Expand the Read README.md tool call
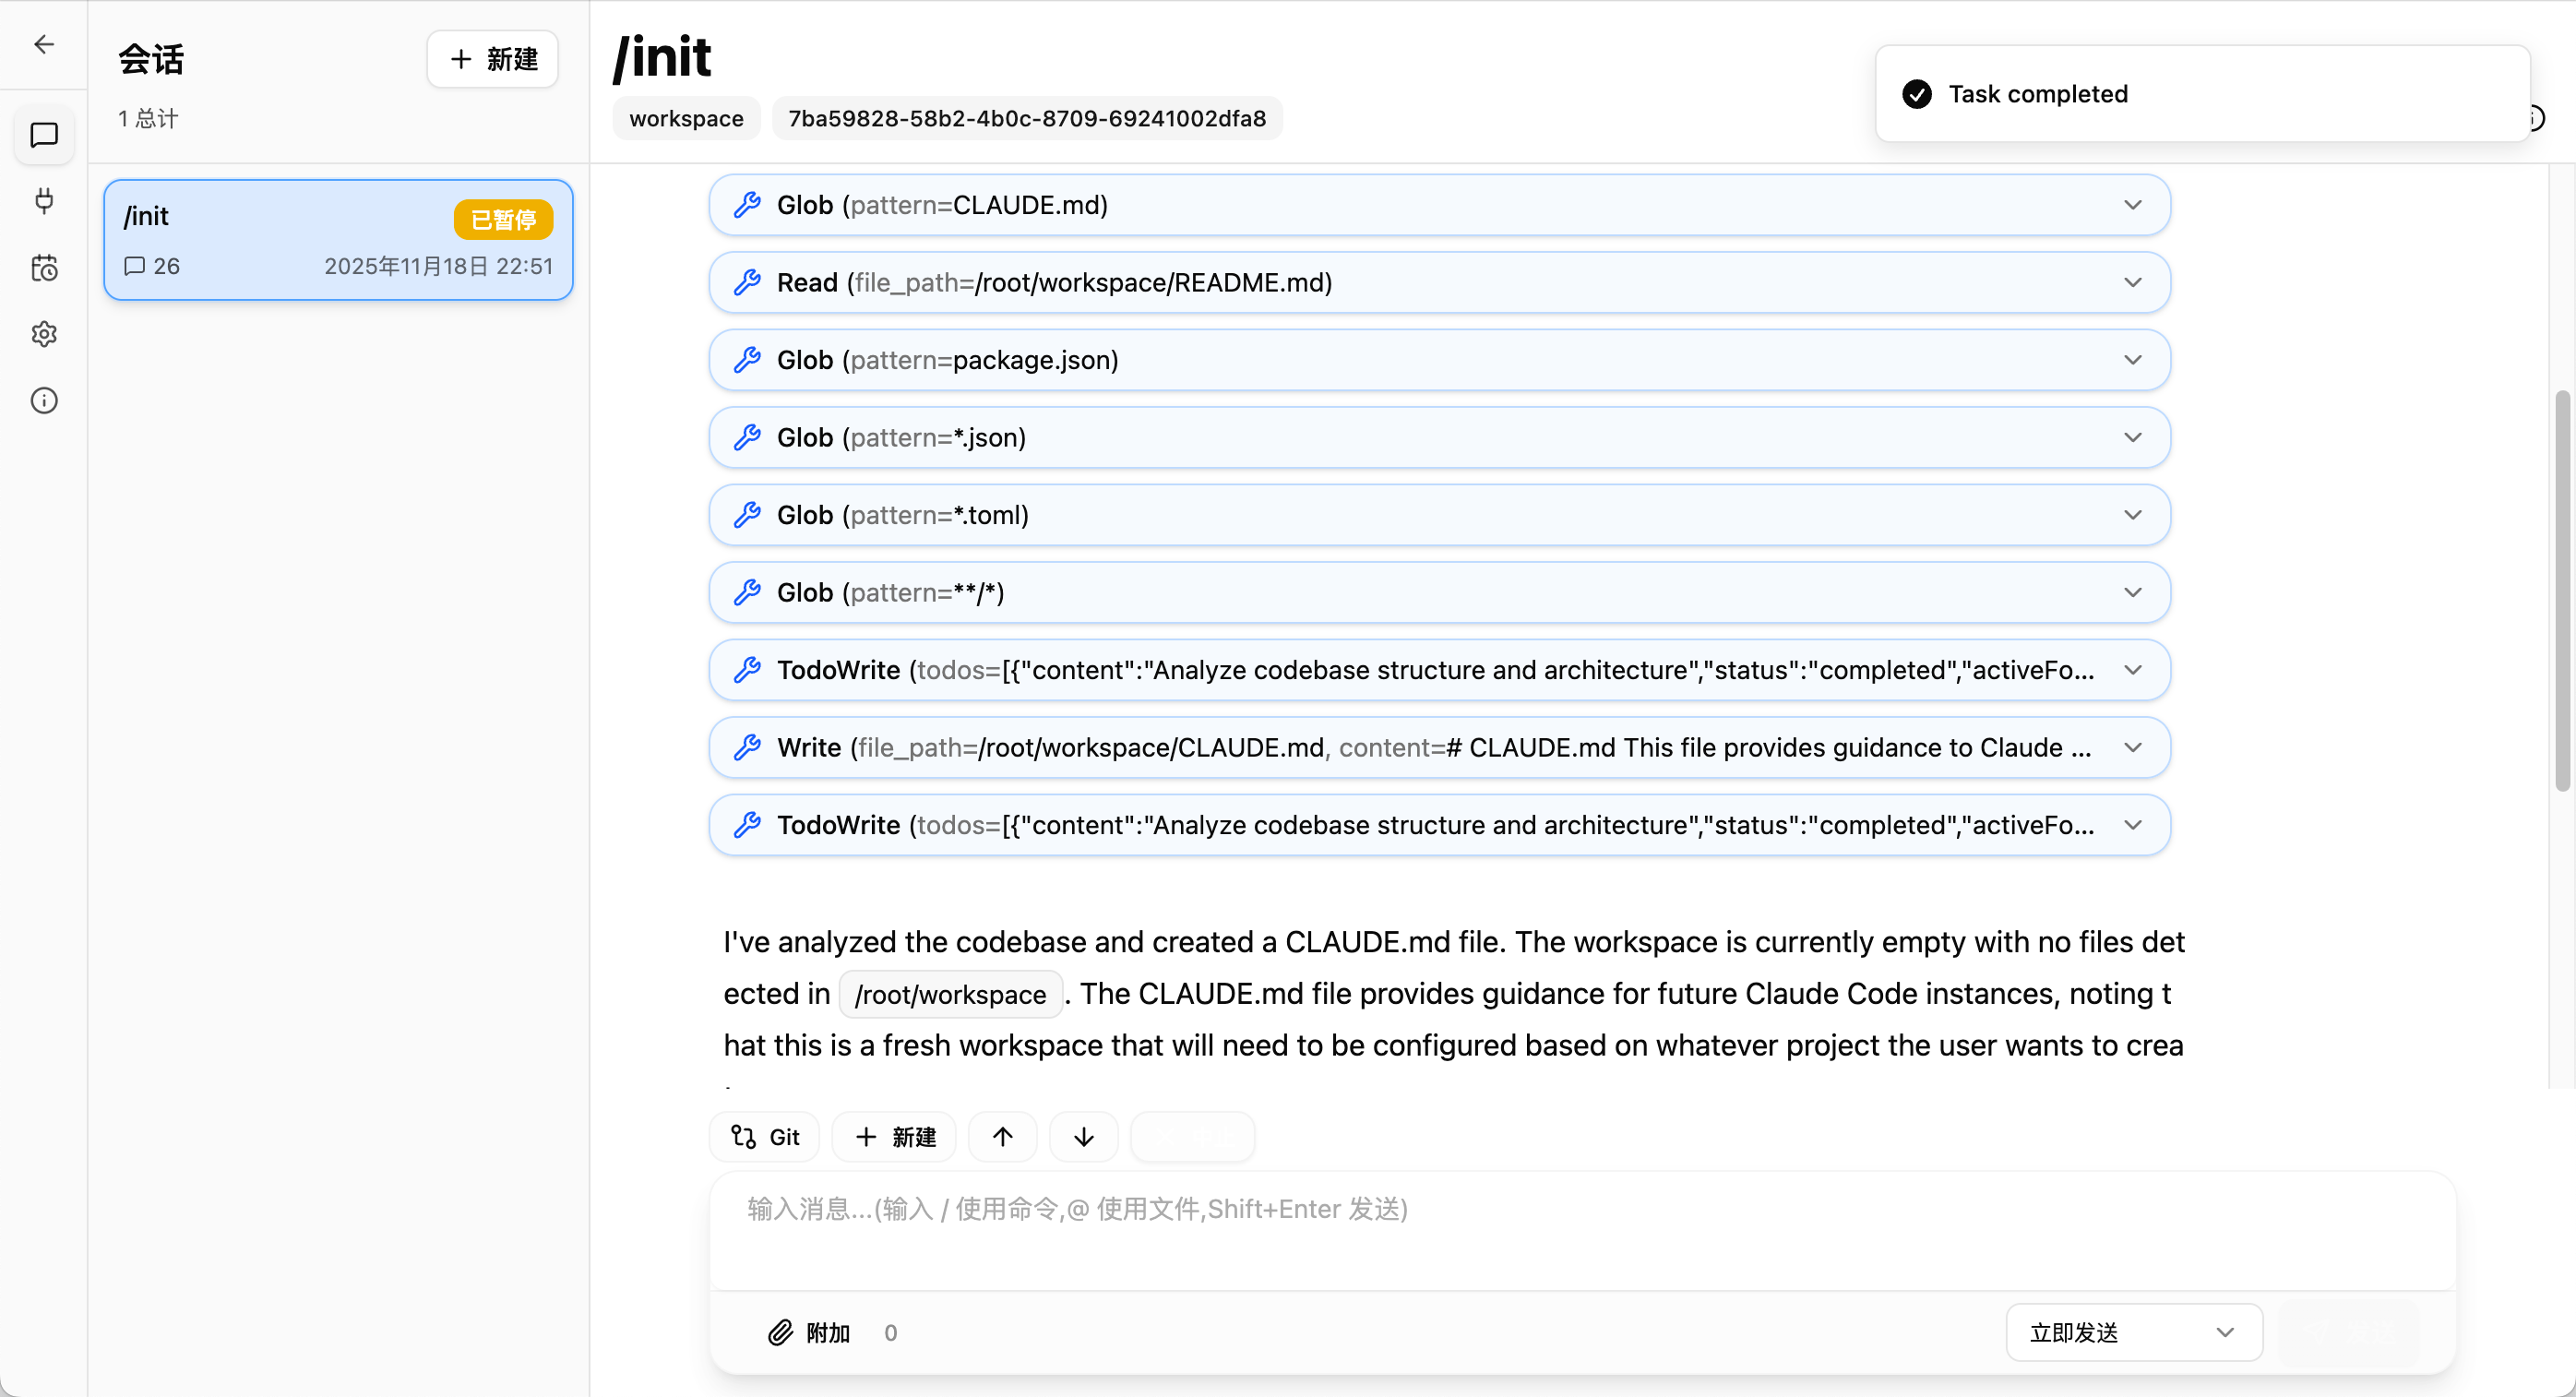 point(1439,283)
